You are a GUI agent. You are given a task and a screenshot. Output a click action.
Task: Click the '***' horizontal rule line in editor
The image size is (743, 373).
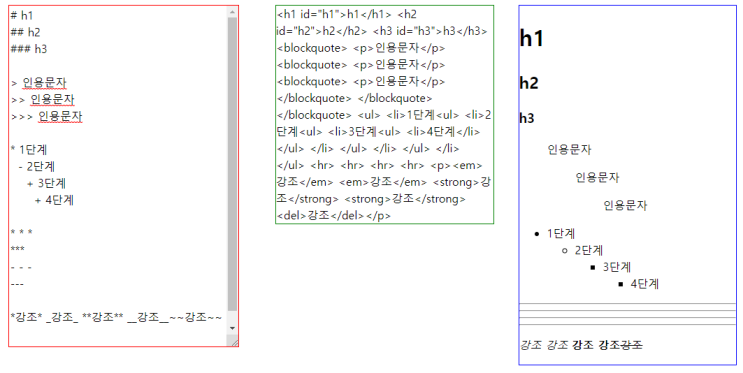tap(18, 249)
